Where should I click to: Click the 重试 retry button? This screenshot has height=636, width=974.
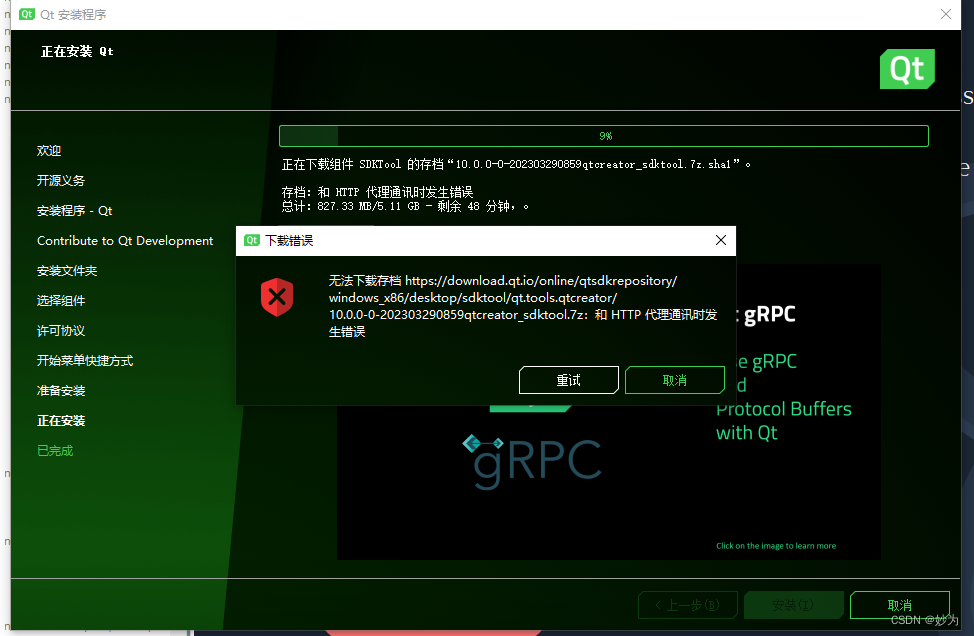click(x=568, y=380)
